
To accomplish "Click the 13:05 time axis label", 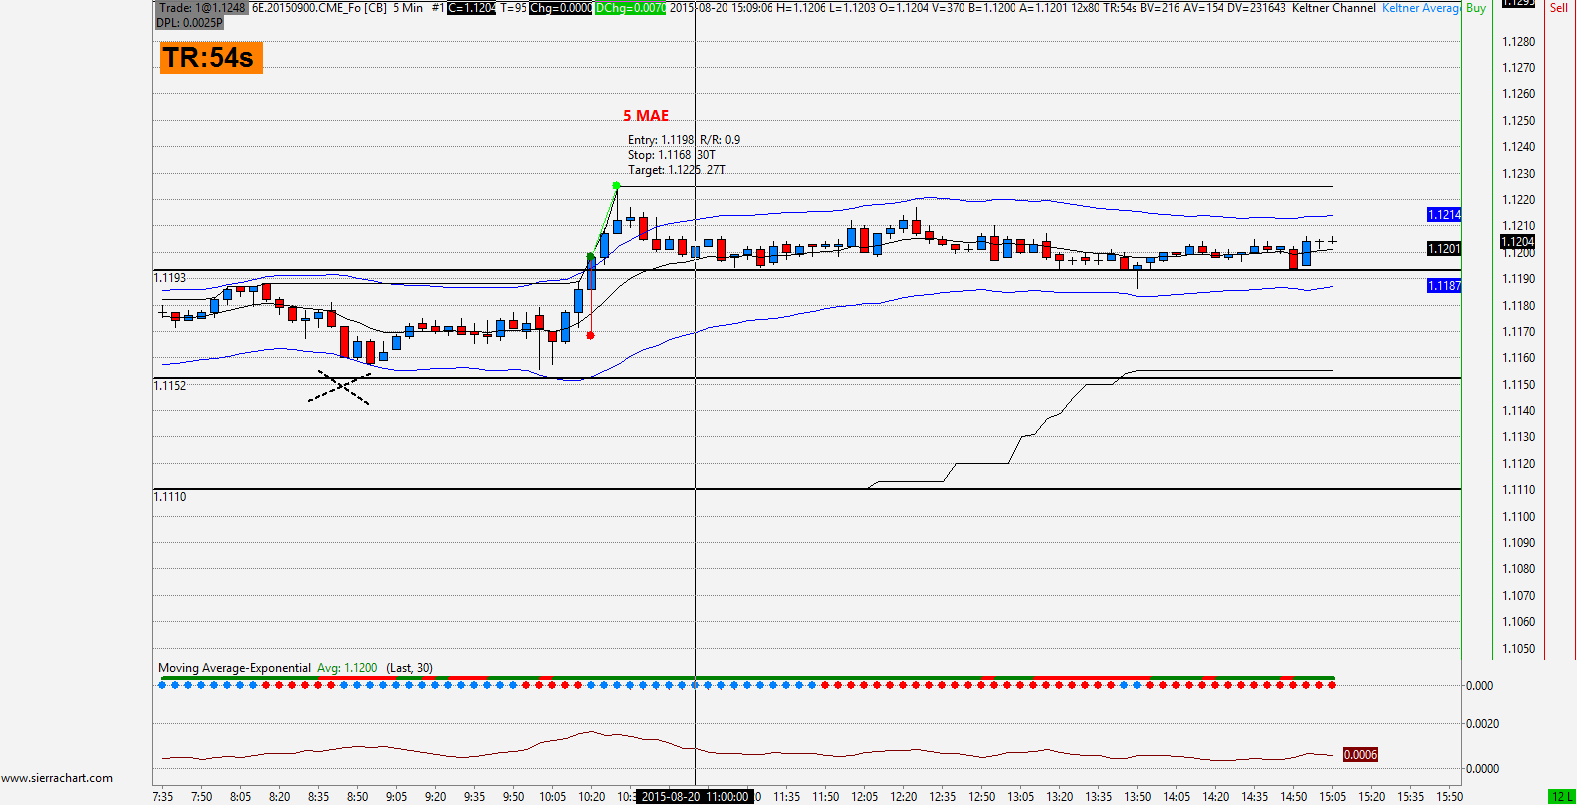I will click(1021, 797).
